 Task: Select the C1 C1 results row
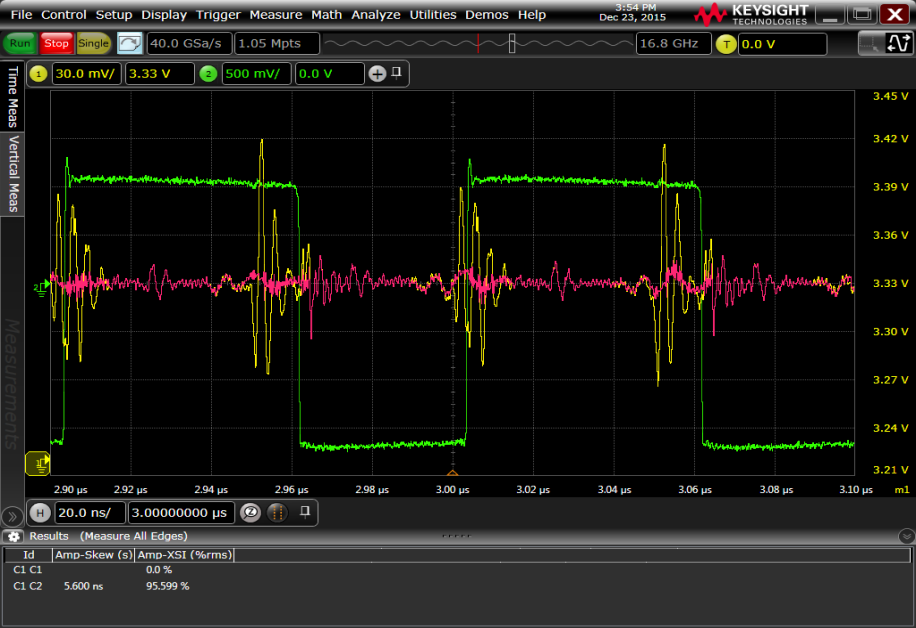[457, 570]
